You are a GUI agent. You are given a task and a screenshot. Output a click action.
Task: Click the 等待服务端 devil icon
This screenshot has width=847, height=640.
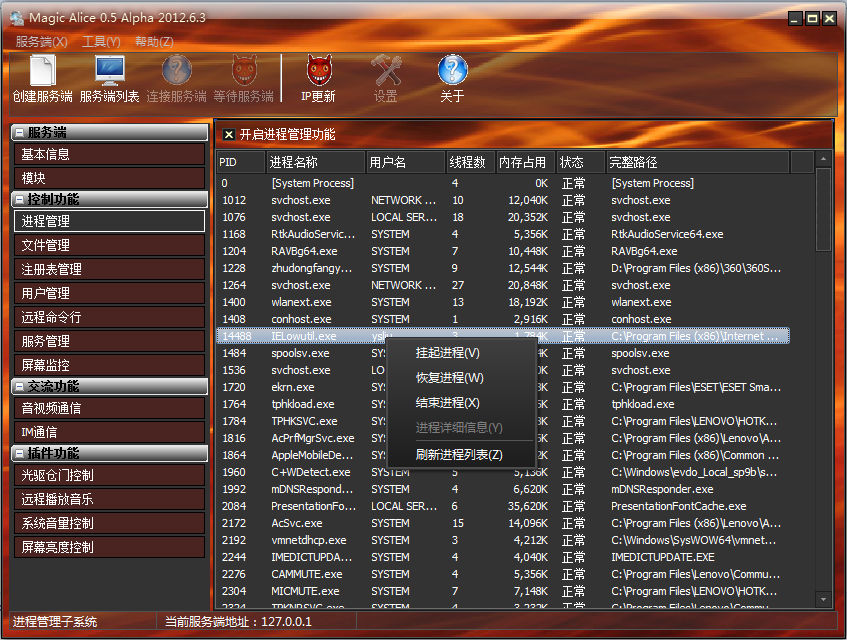tap(244, 70)
